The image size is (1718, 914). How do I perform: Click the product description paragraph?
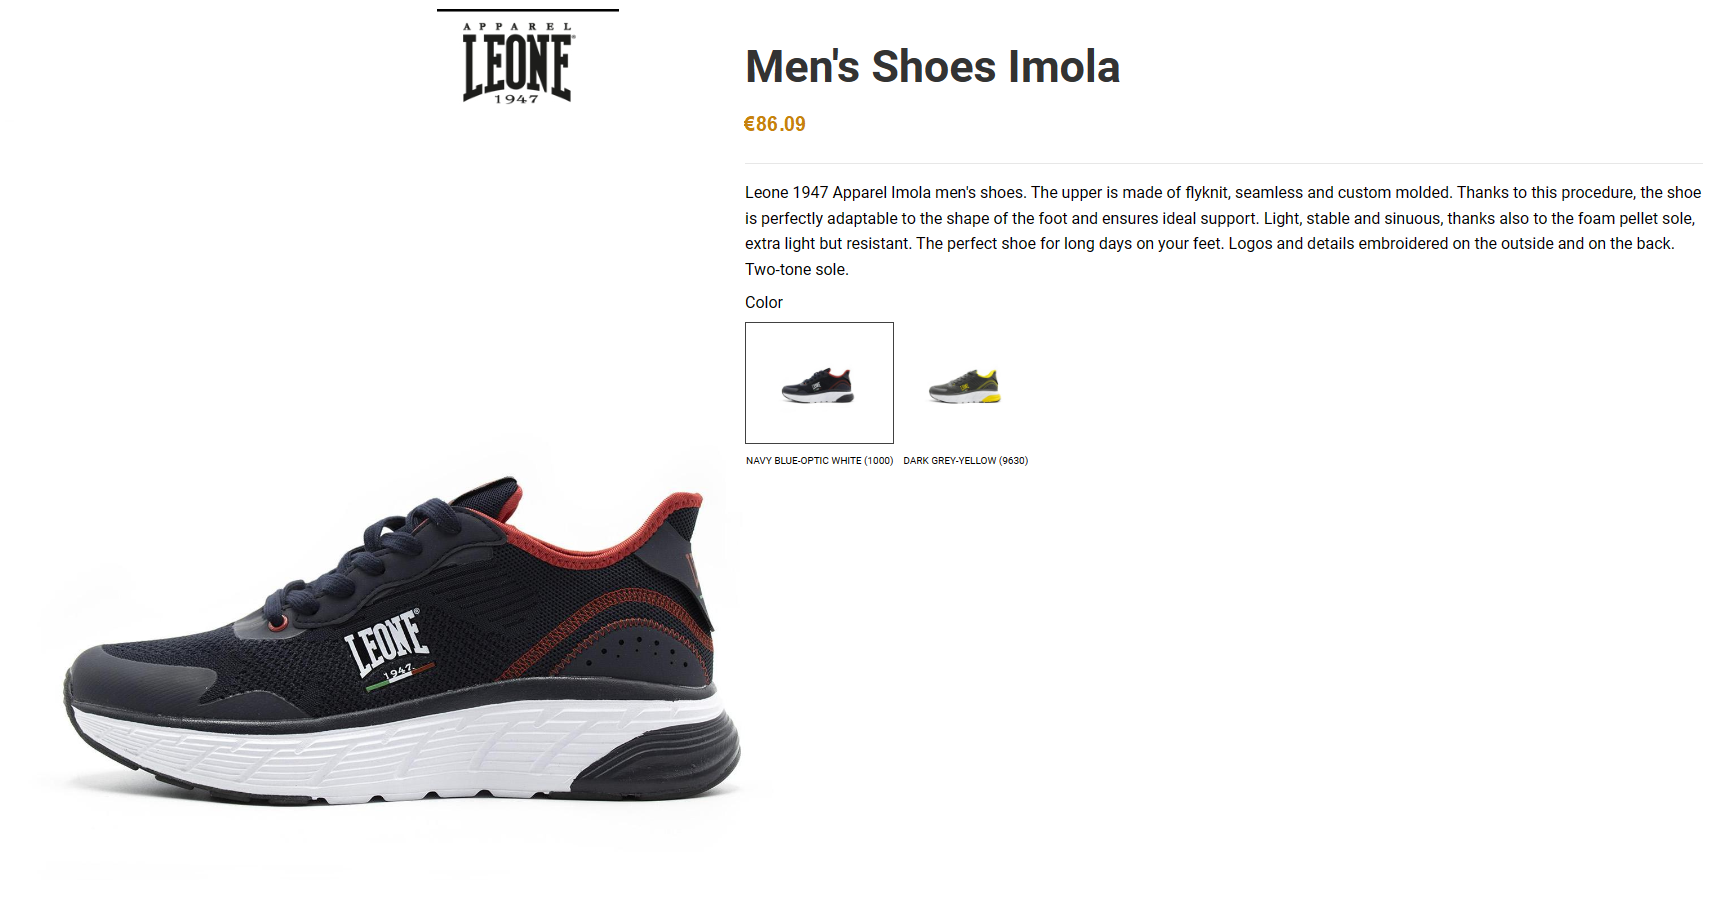[x=1223, y=231]
